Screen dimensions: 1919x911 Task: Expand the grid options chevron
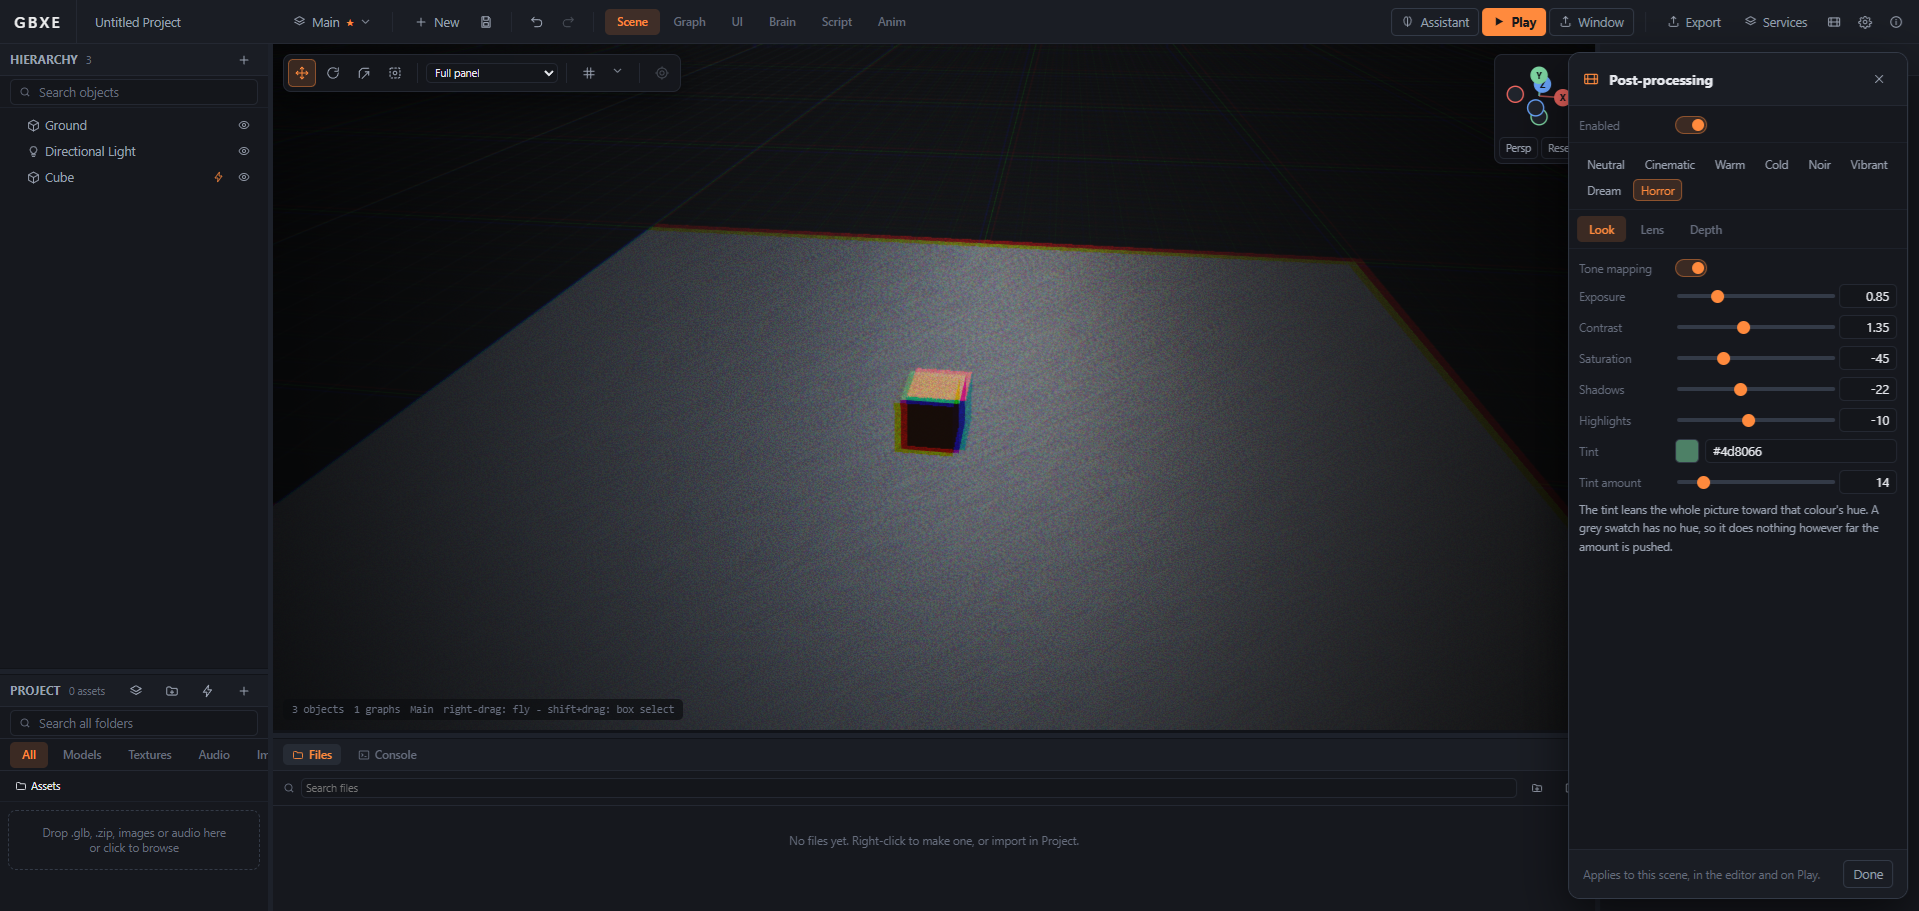(617, 71)
